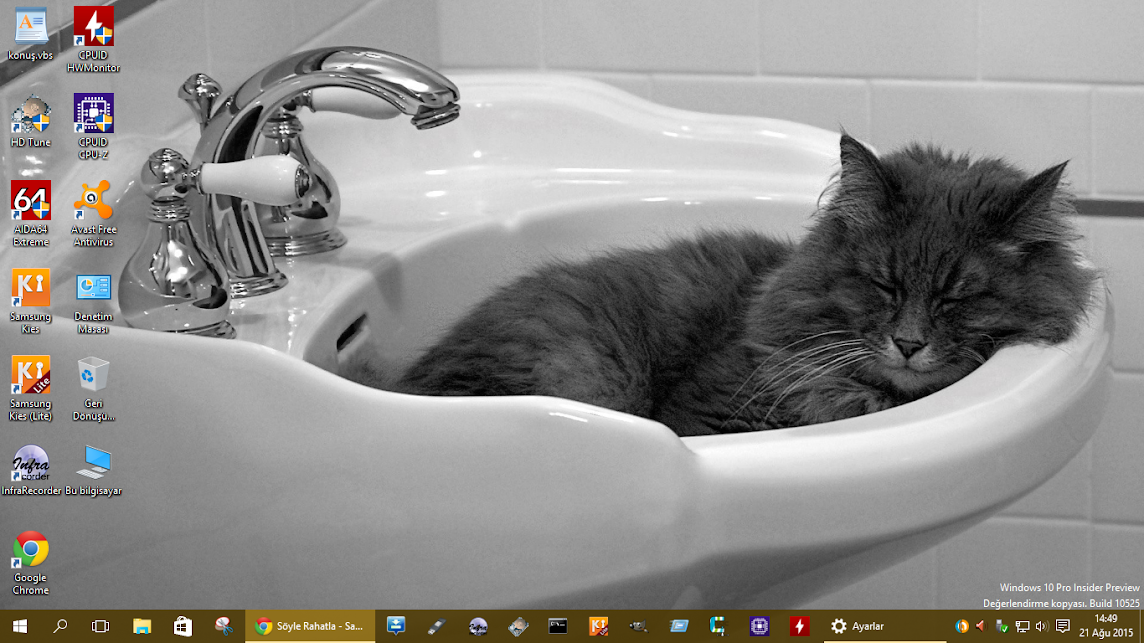Open the HWMonitor lightning taskbar icon
Image resolution: width=1144 pixels, height=643 pixels.
800,626
